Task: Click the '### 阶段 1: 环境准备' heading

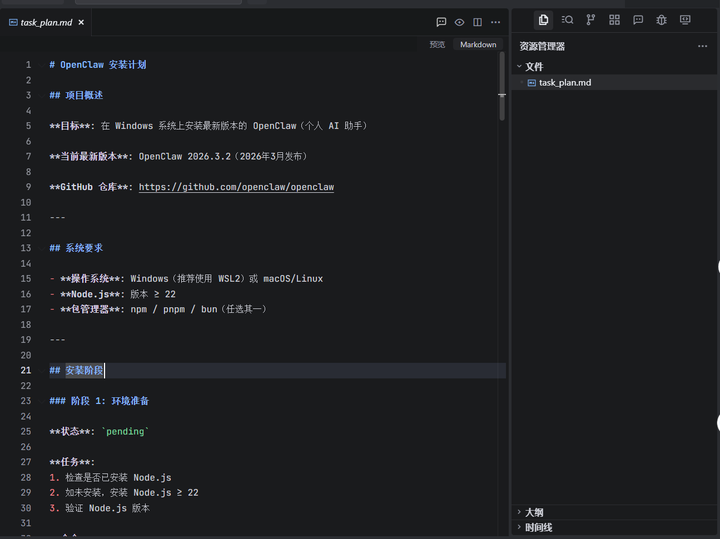Action: (x=99, y=401)
